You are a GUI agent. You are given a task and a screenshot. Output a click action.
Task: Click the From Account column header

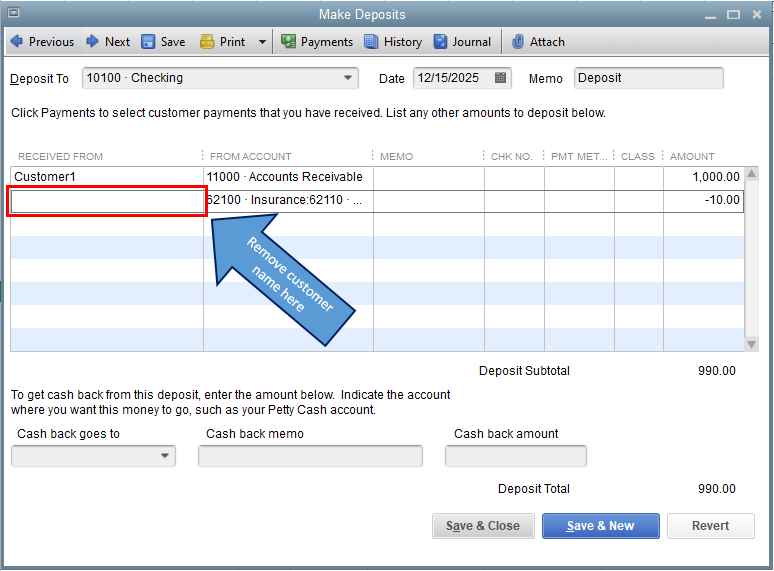(250, 156)
